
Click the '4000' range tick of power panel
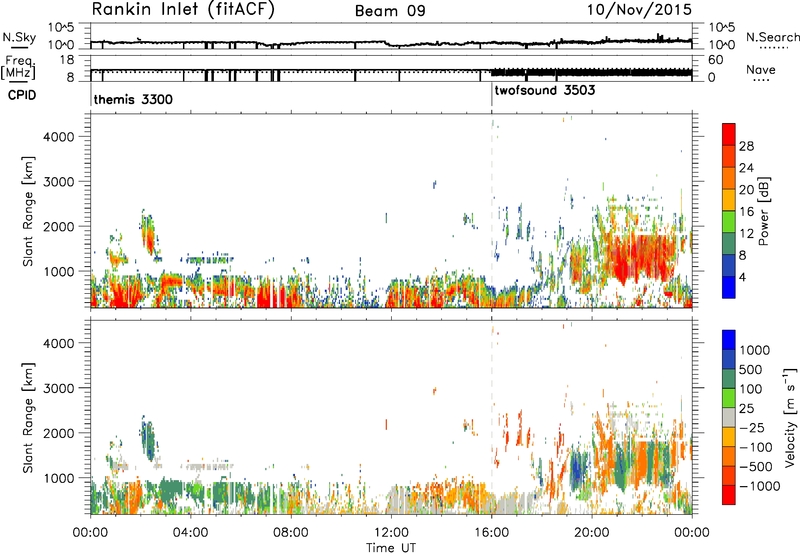click(58, 137)
